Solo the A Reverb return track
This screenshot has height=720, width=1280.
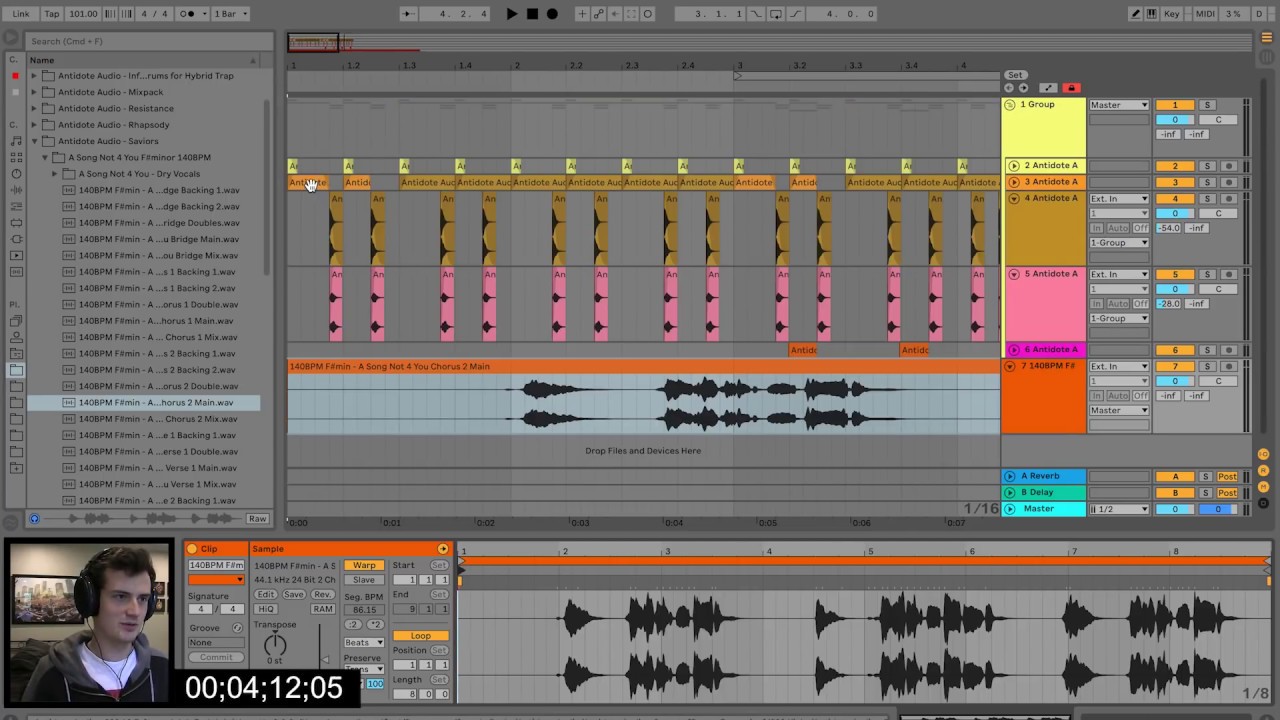1206,477
